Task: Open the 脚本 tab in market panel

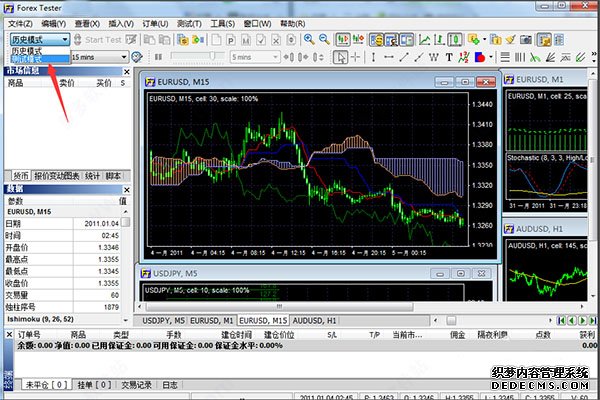Action: [113, 176]
